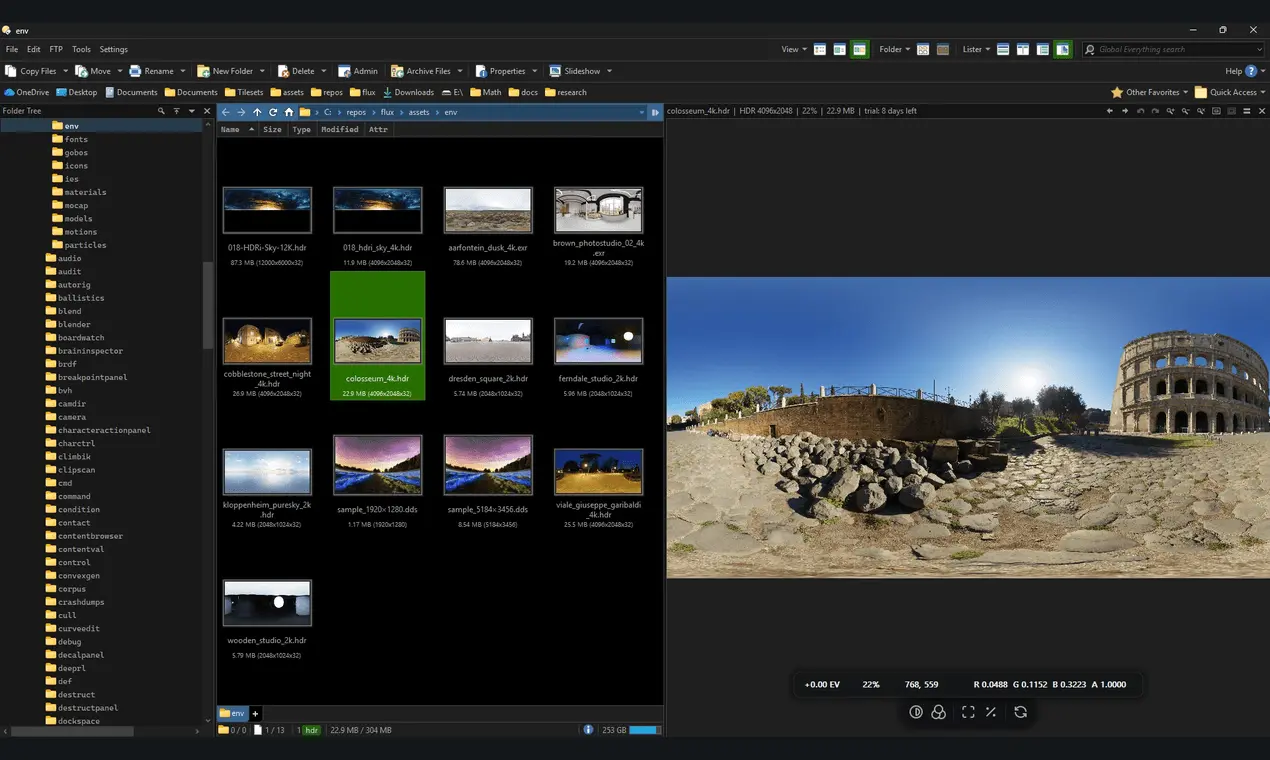Click the Folder Tree vertical scrollbar
The image size is (1270, 760).
(x=208, y=305)
